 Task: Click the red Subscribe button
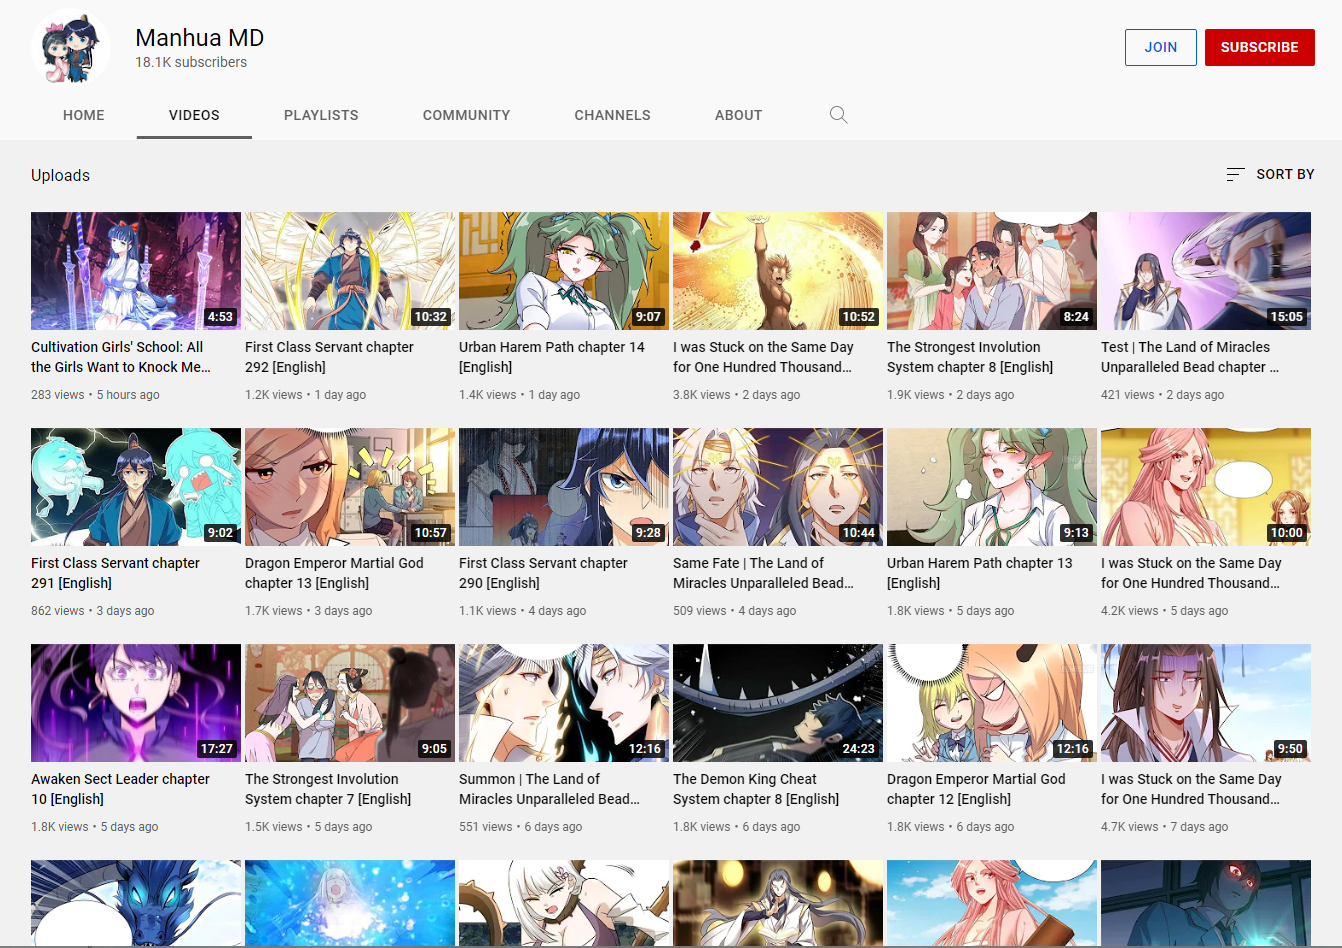coord(1259,47)
